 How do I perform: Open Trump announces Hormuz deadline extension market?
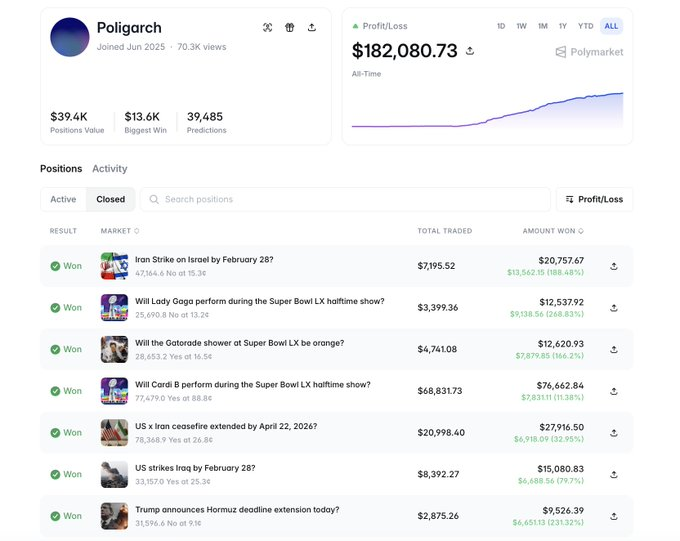tap(237, 509)
